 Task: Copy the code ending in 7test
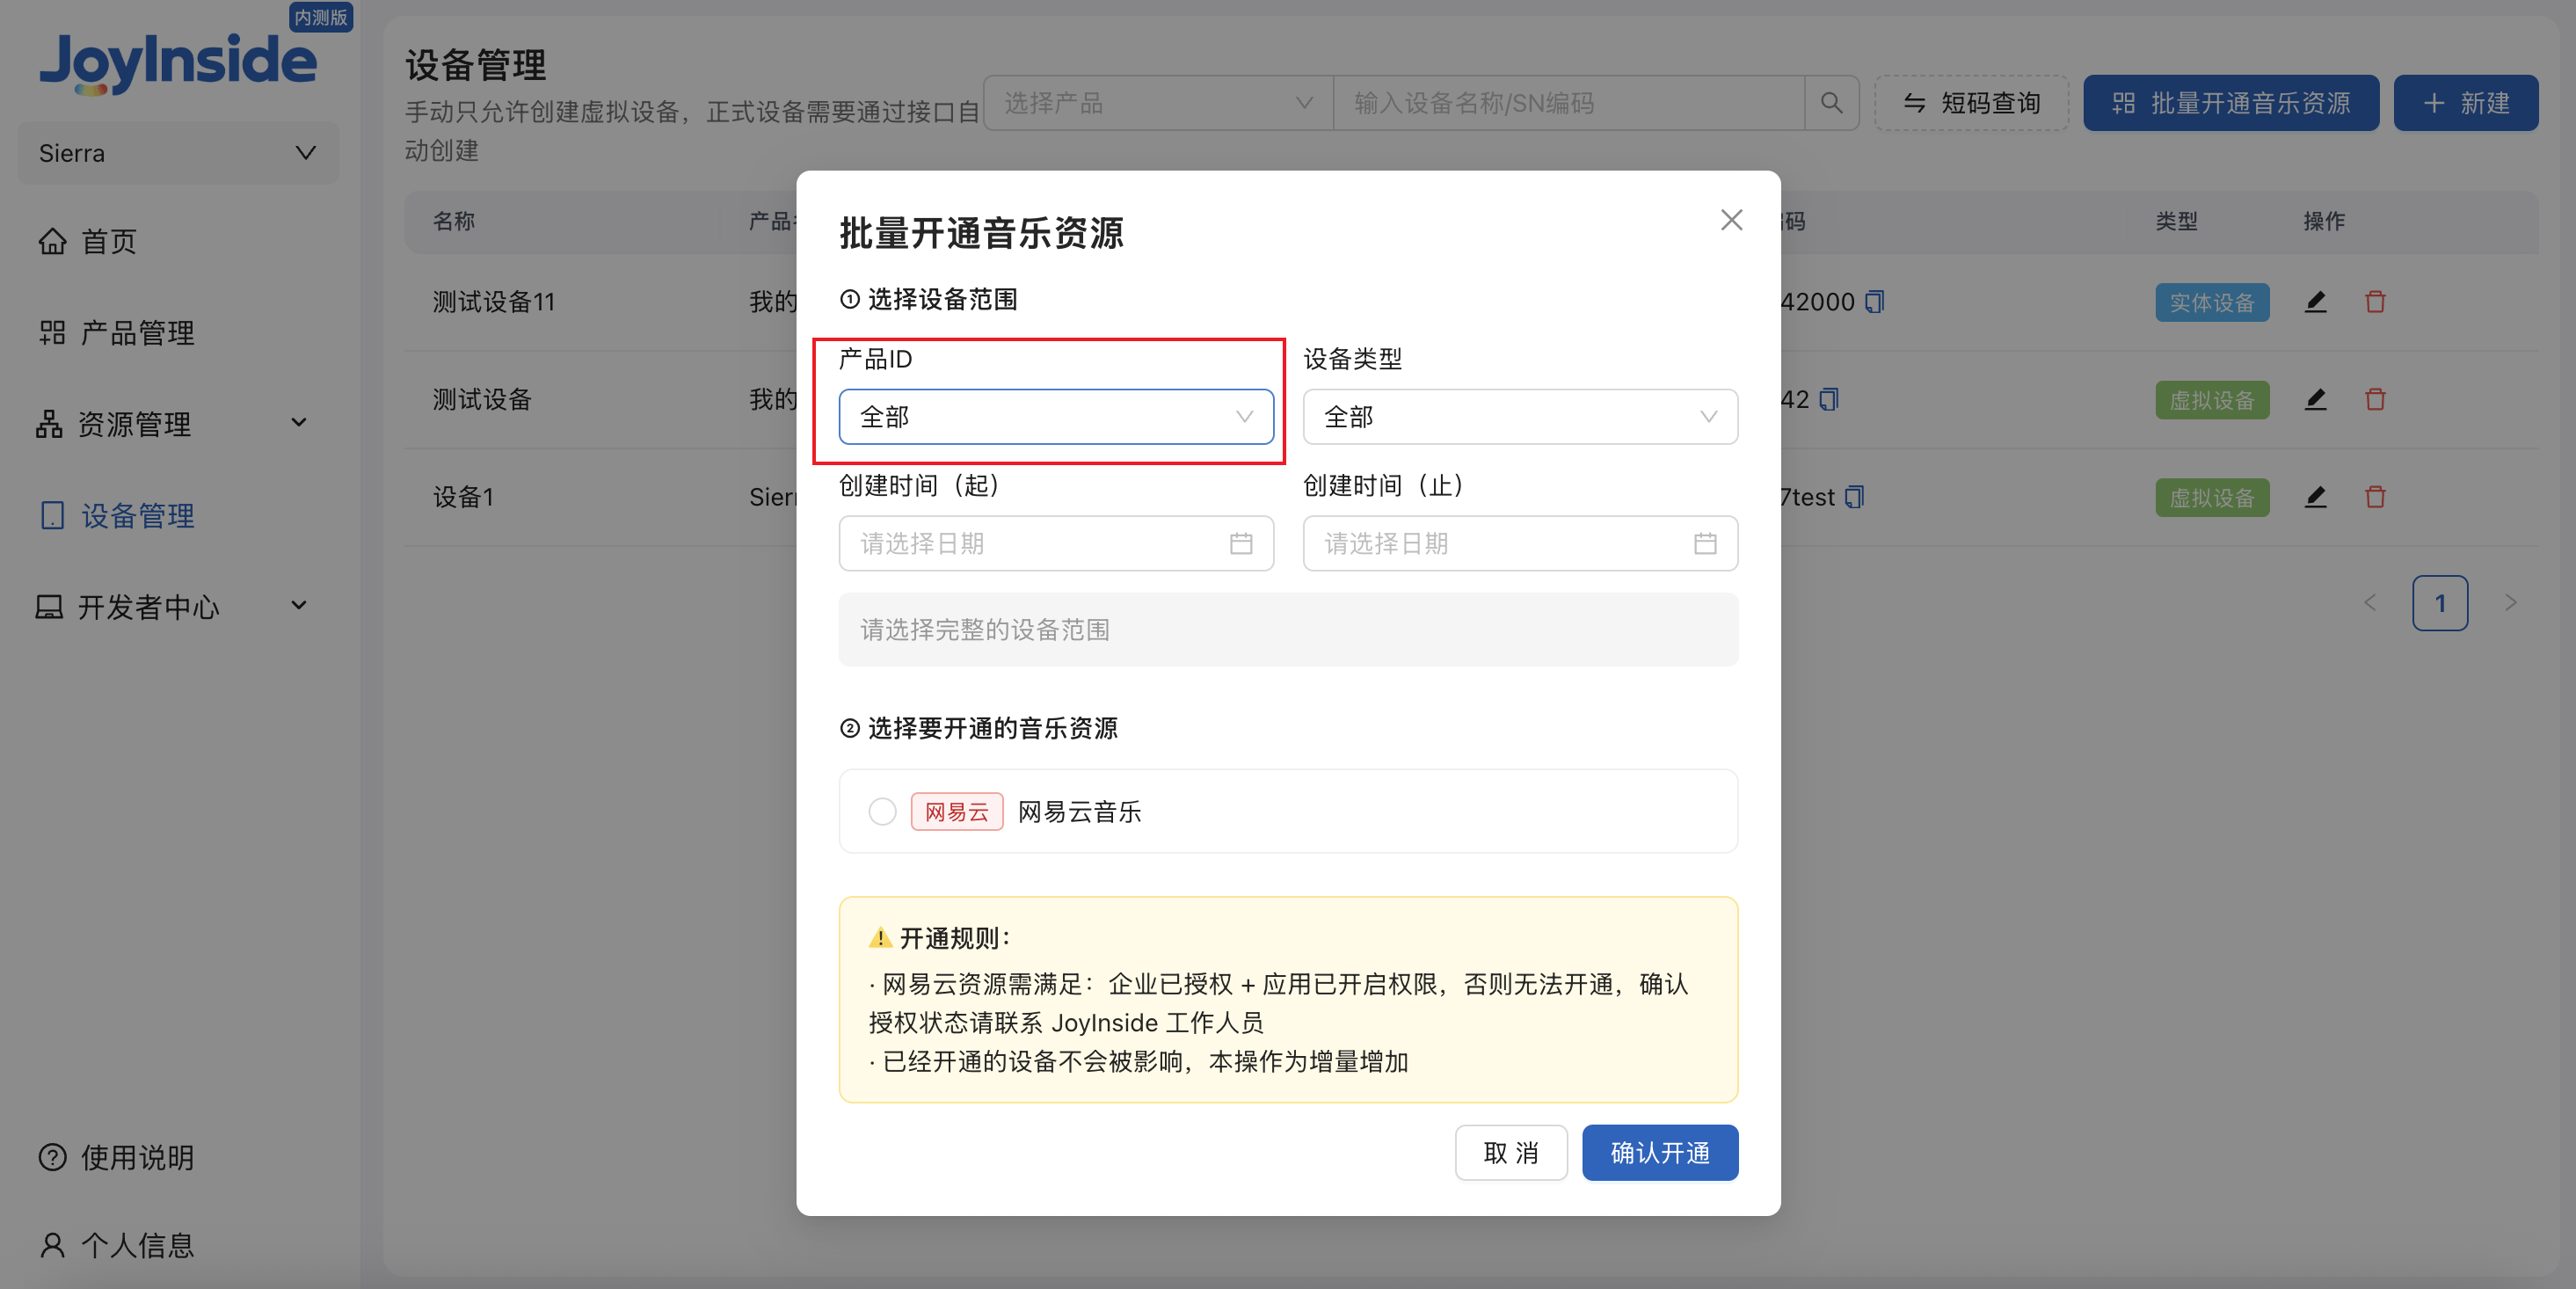[1854, 496]
